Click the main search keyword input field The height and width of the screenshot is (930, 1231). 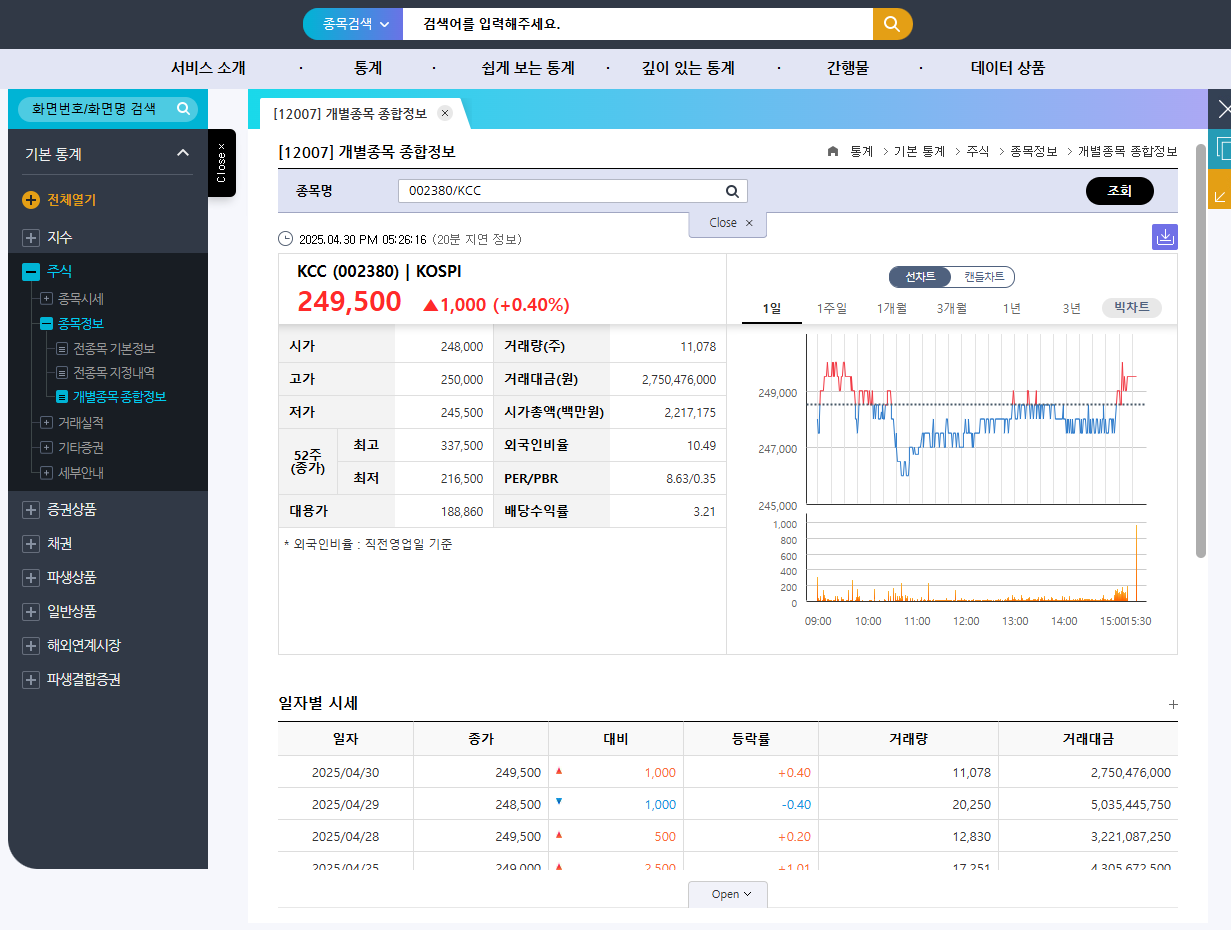638,24
